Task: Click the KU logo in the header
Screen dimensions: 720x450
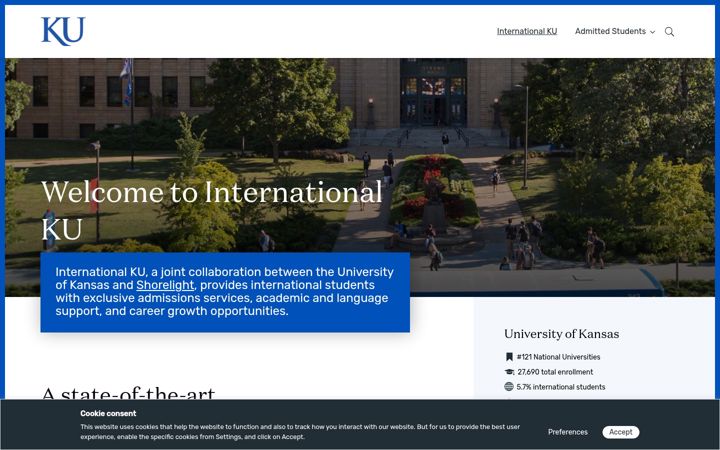Action: click(63, 31)
